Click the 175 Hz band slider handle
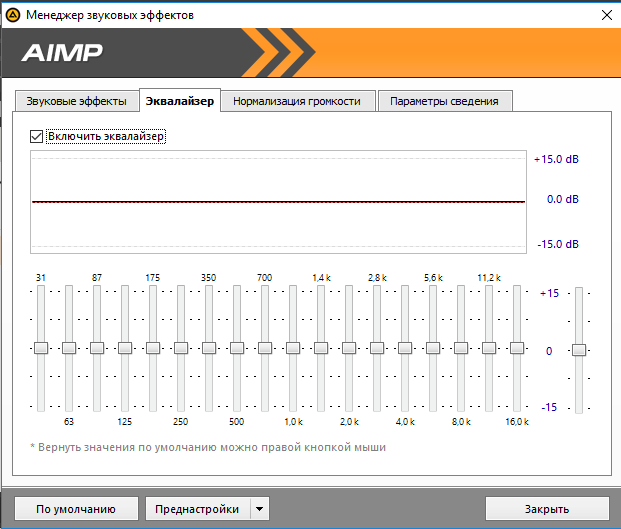Screen dimensions: 621x529 coord(153,348)
